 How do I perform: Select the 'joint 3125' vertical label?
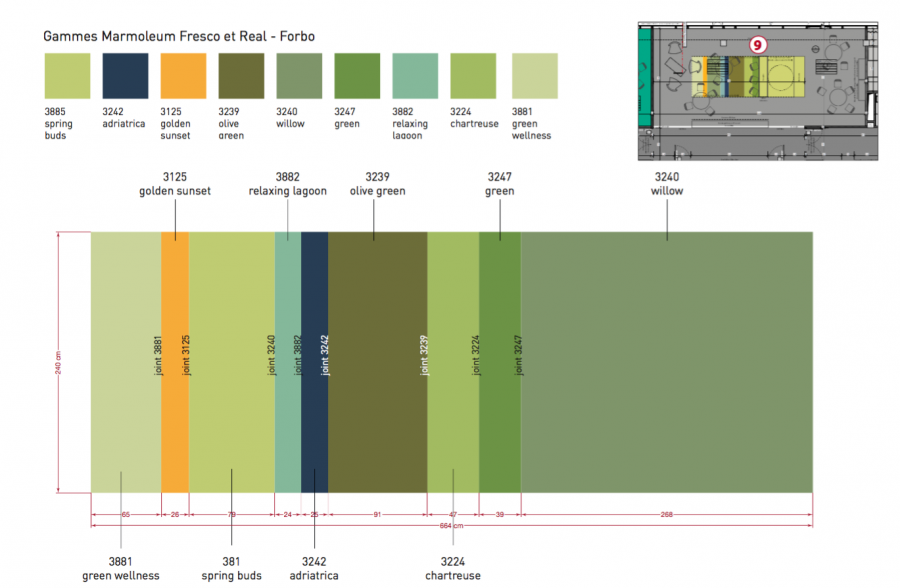point(185,356)
